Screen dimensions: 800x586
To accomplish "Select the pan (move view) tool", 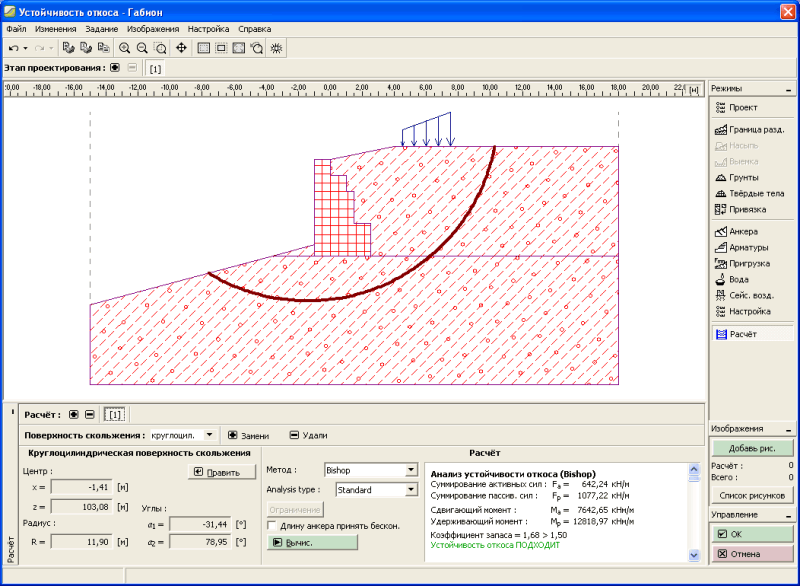I will click(181, 47).
